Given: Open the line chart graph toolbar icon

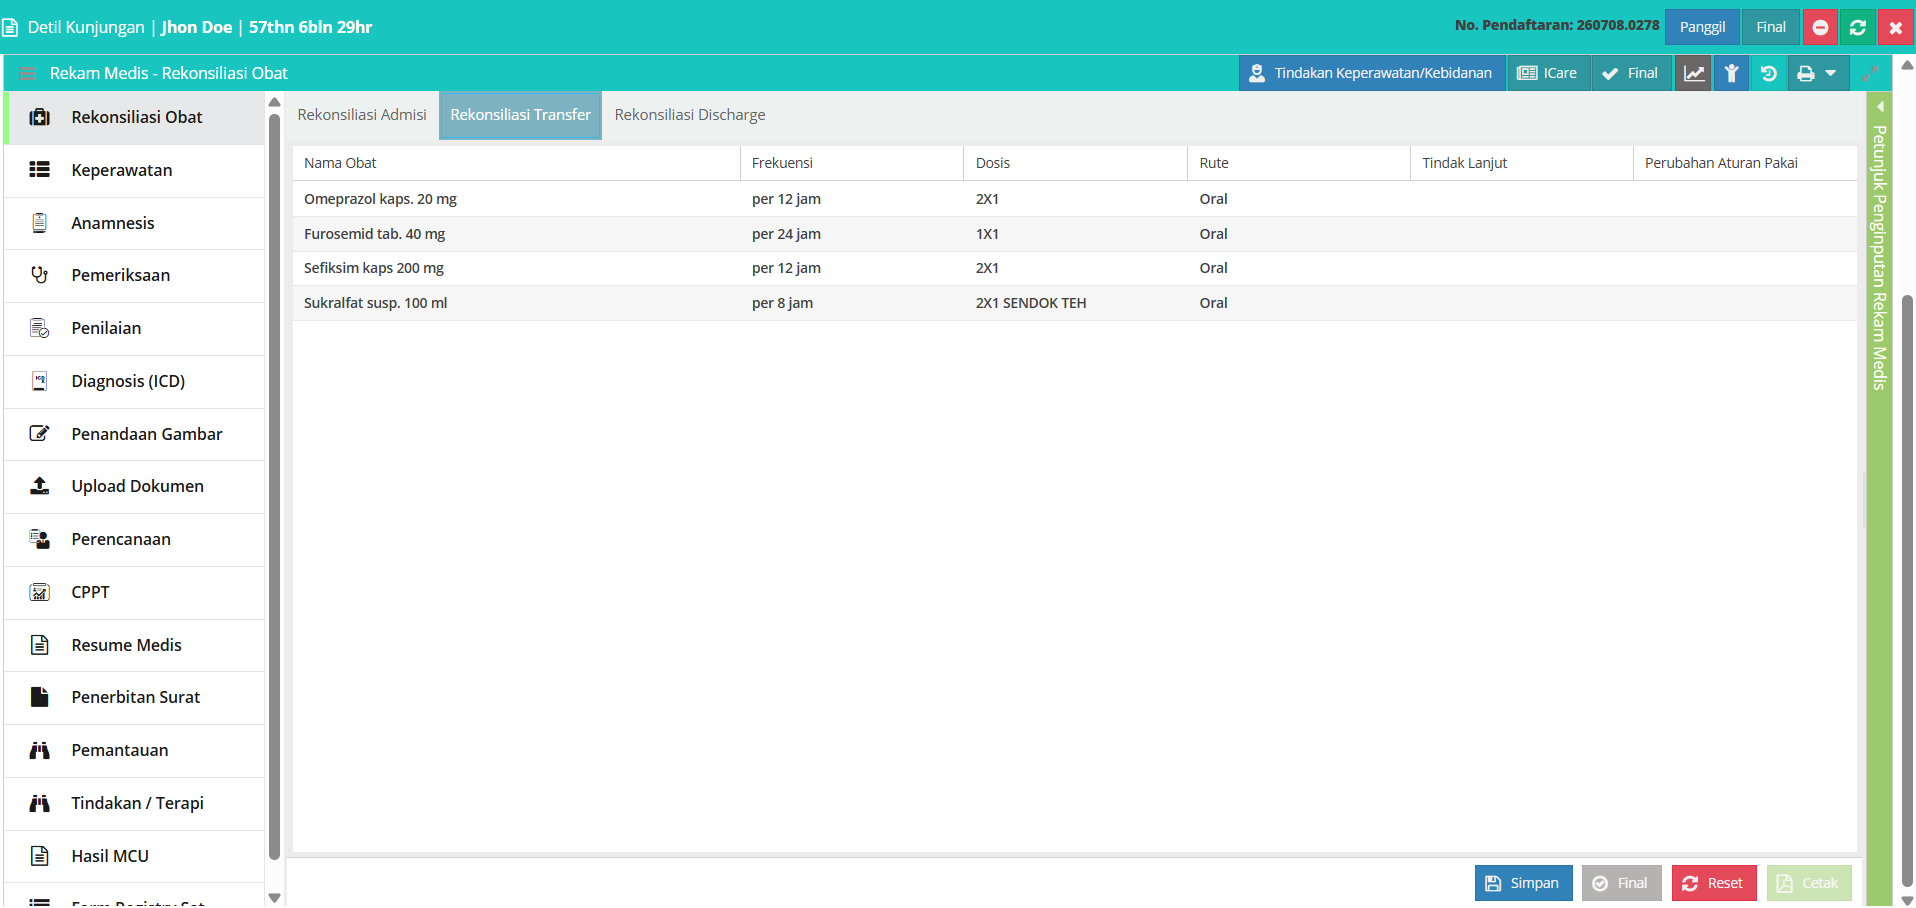Looking at the screenshot, I should coord(1694,73).
